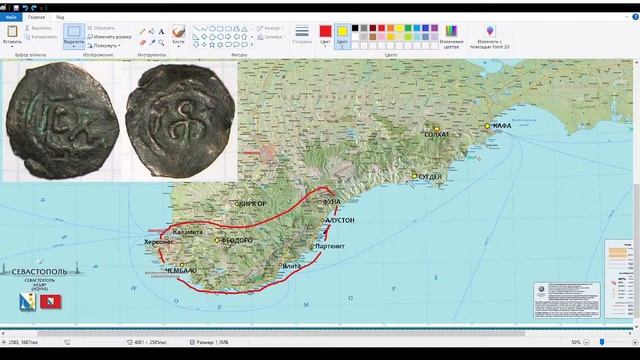The width and height of the screenshot is (640, 360).
Task: Expand the Paste (Вставить) dropdown arrow
Action: (x=12, y=47)
